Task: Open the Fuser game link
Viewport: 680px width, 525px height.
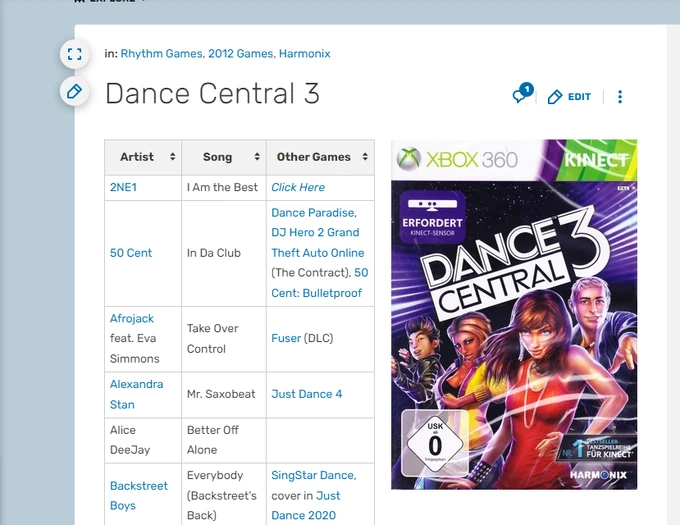Action: coord(286,338)
